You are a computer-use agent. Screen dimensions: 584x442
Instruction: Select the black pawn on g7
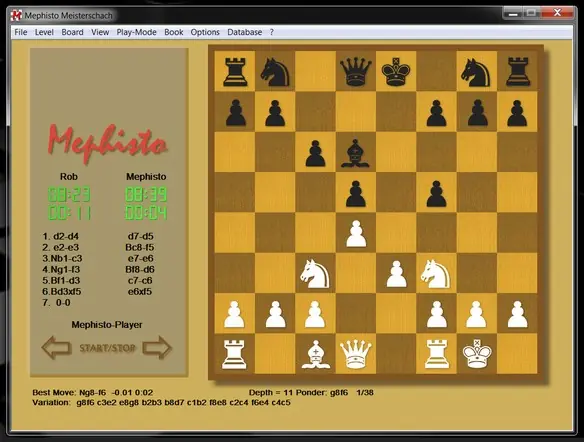(477, 113)
